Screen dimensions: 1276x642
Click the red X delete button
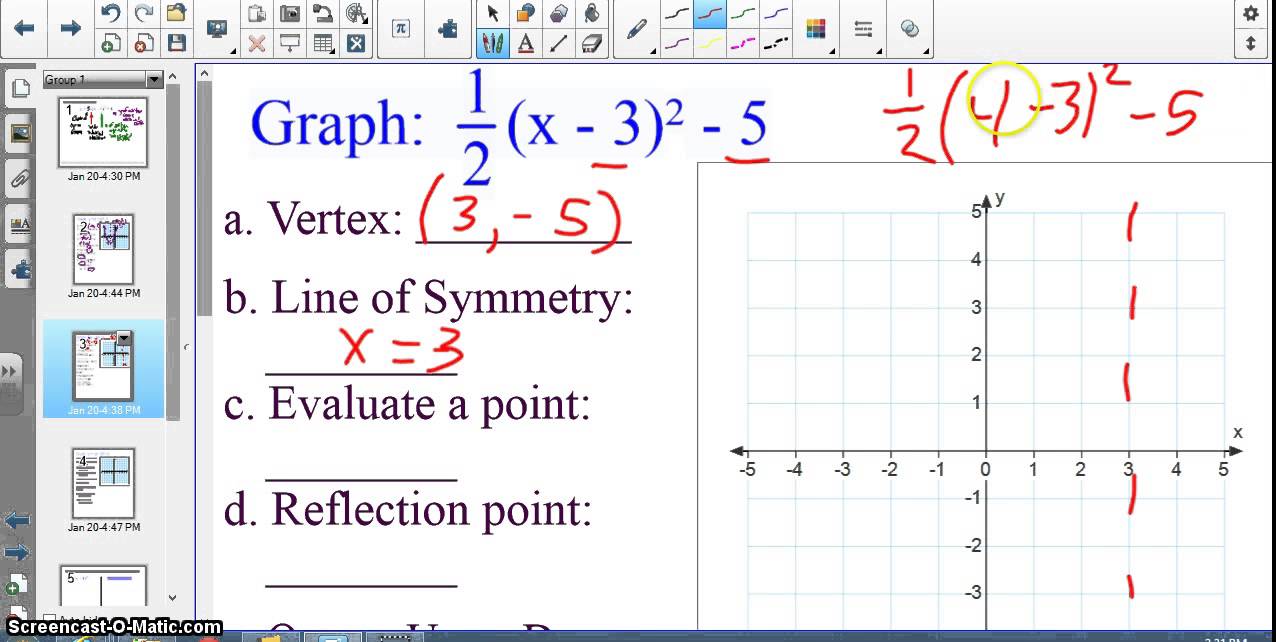tap(257, 43)
